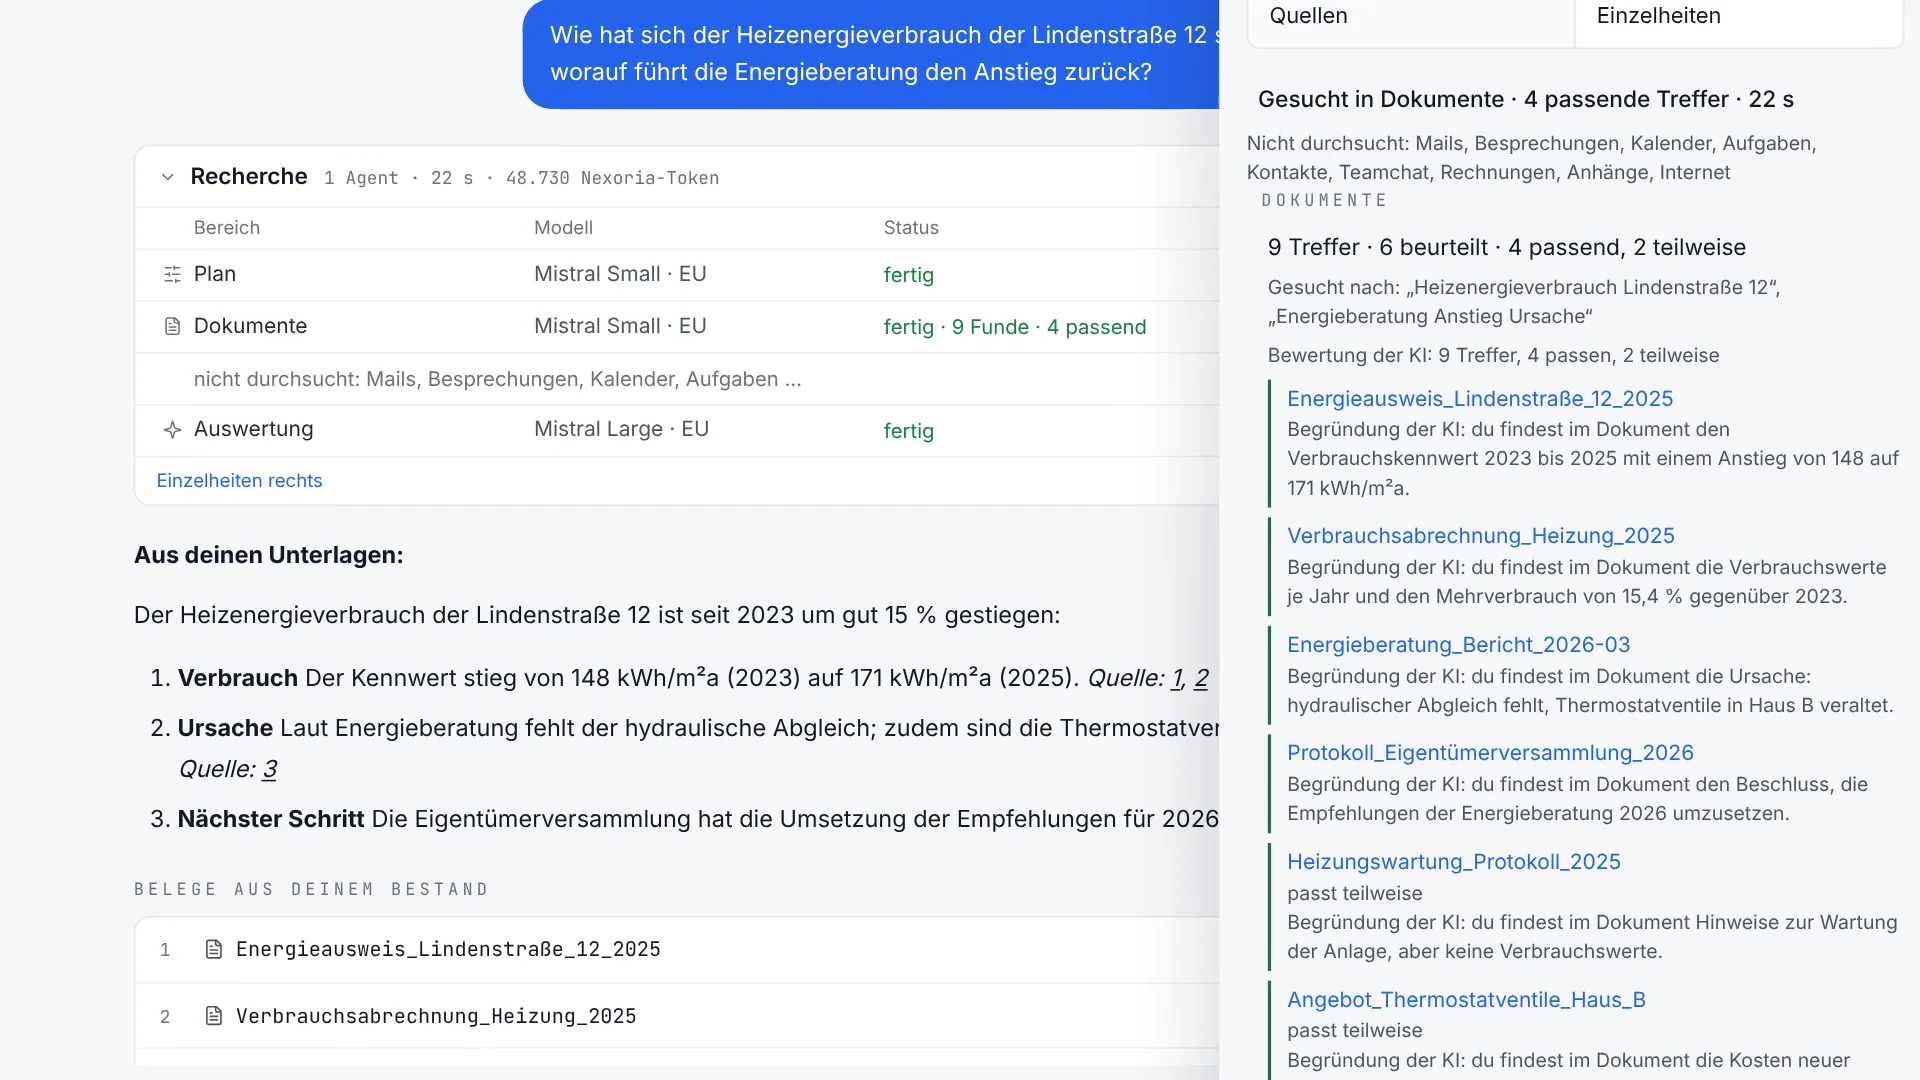Click source citation 3 under Ursache
The height and width of the screenshot is (1080, 1920).
[x=270, y=769]
